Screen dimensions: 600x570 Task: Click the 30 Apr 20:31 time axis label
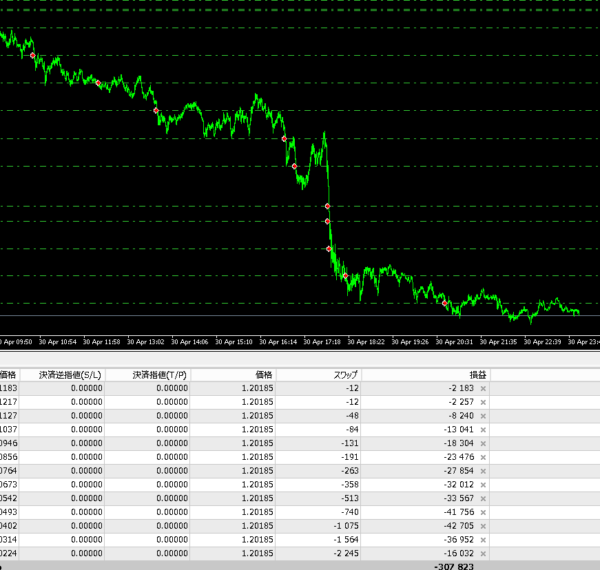coord(455,342)
